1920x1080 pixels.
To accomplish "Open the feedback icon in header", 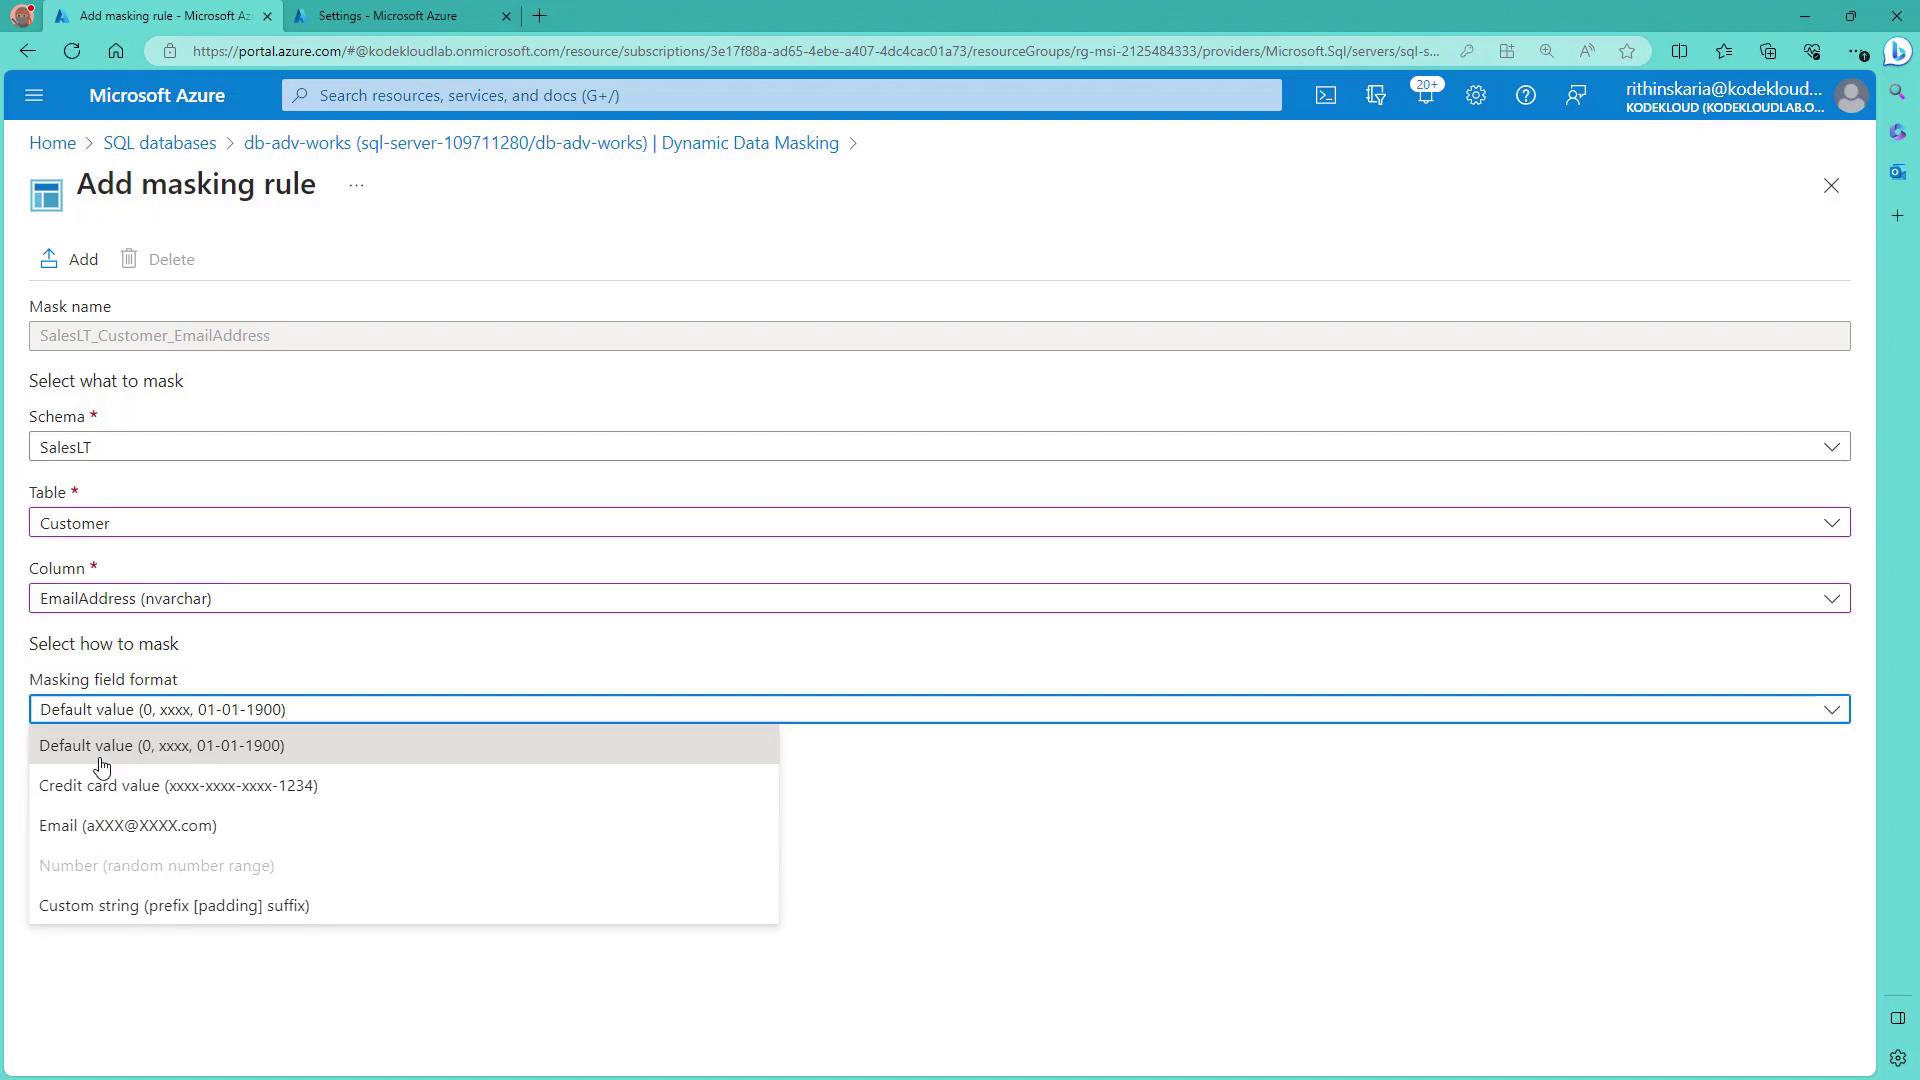I will (x=1575, y=95).
